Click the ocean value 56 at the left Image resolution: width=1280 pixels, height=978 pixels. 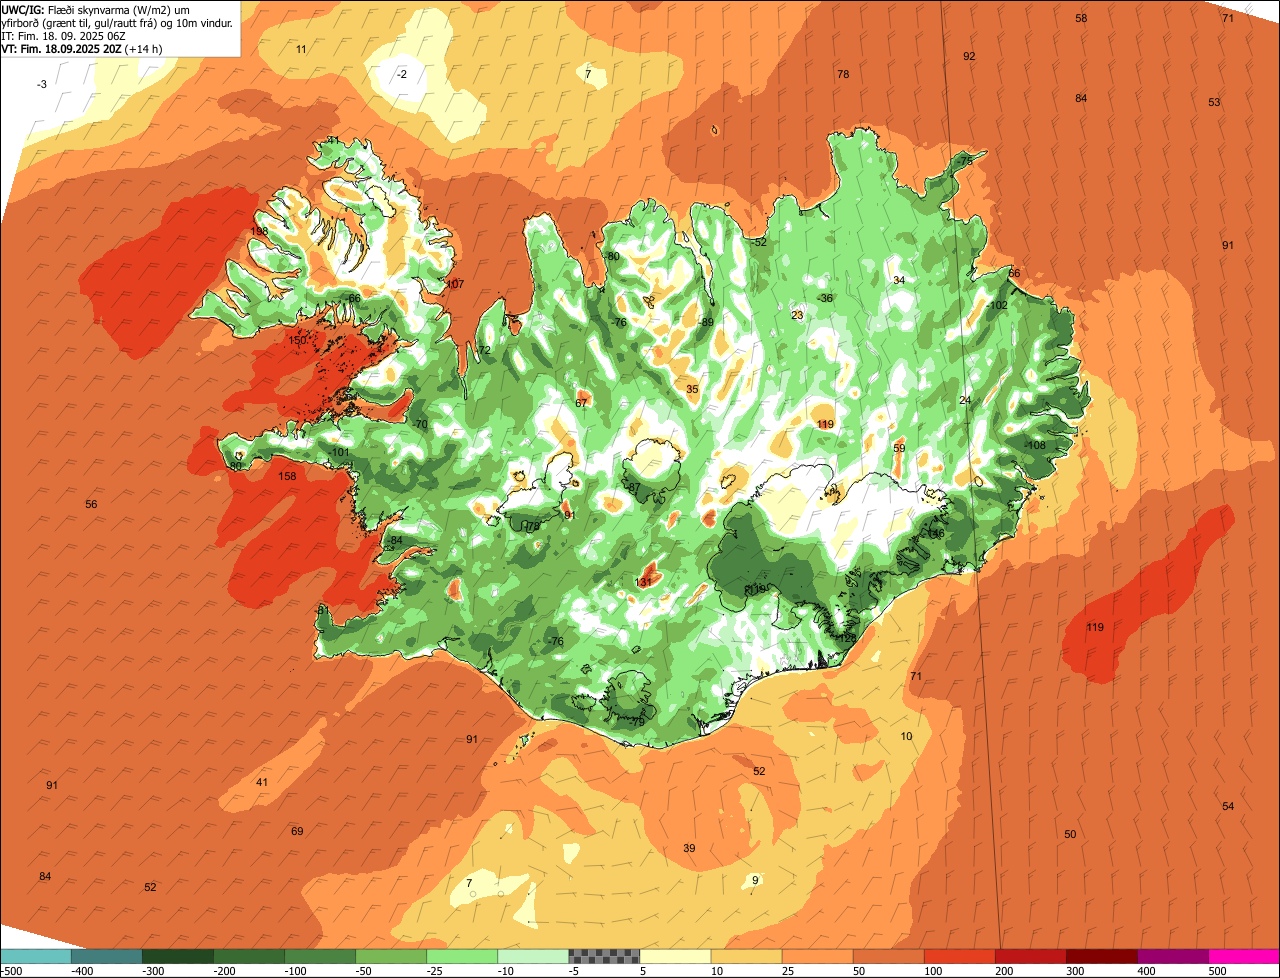[x=91, y=504]
